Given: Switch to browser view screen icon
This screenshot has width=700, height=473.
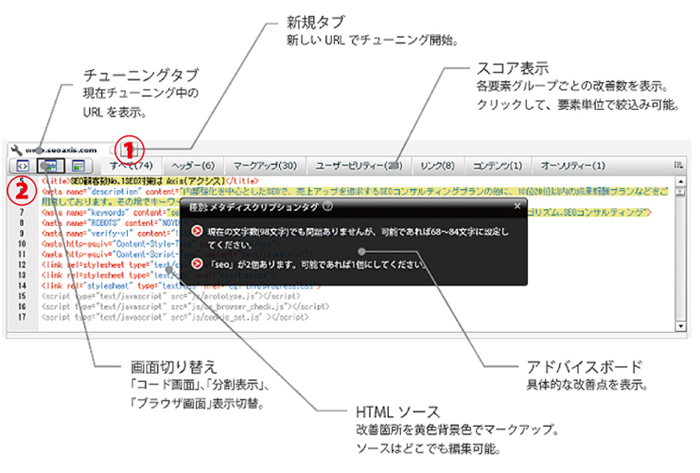Looking at the screenshot, I should click(x=78, y=165).
